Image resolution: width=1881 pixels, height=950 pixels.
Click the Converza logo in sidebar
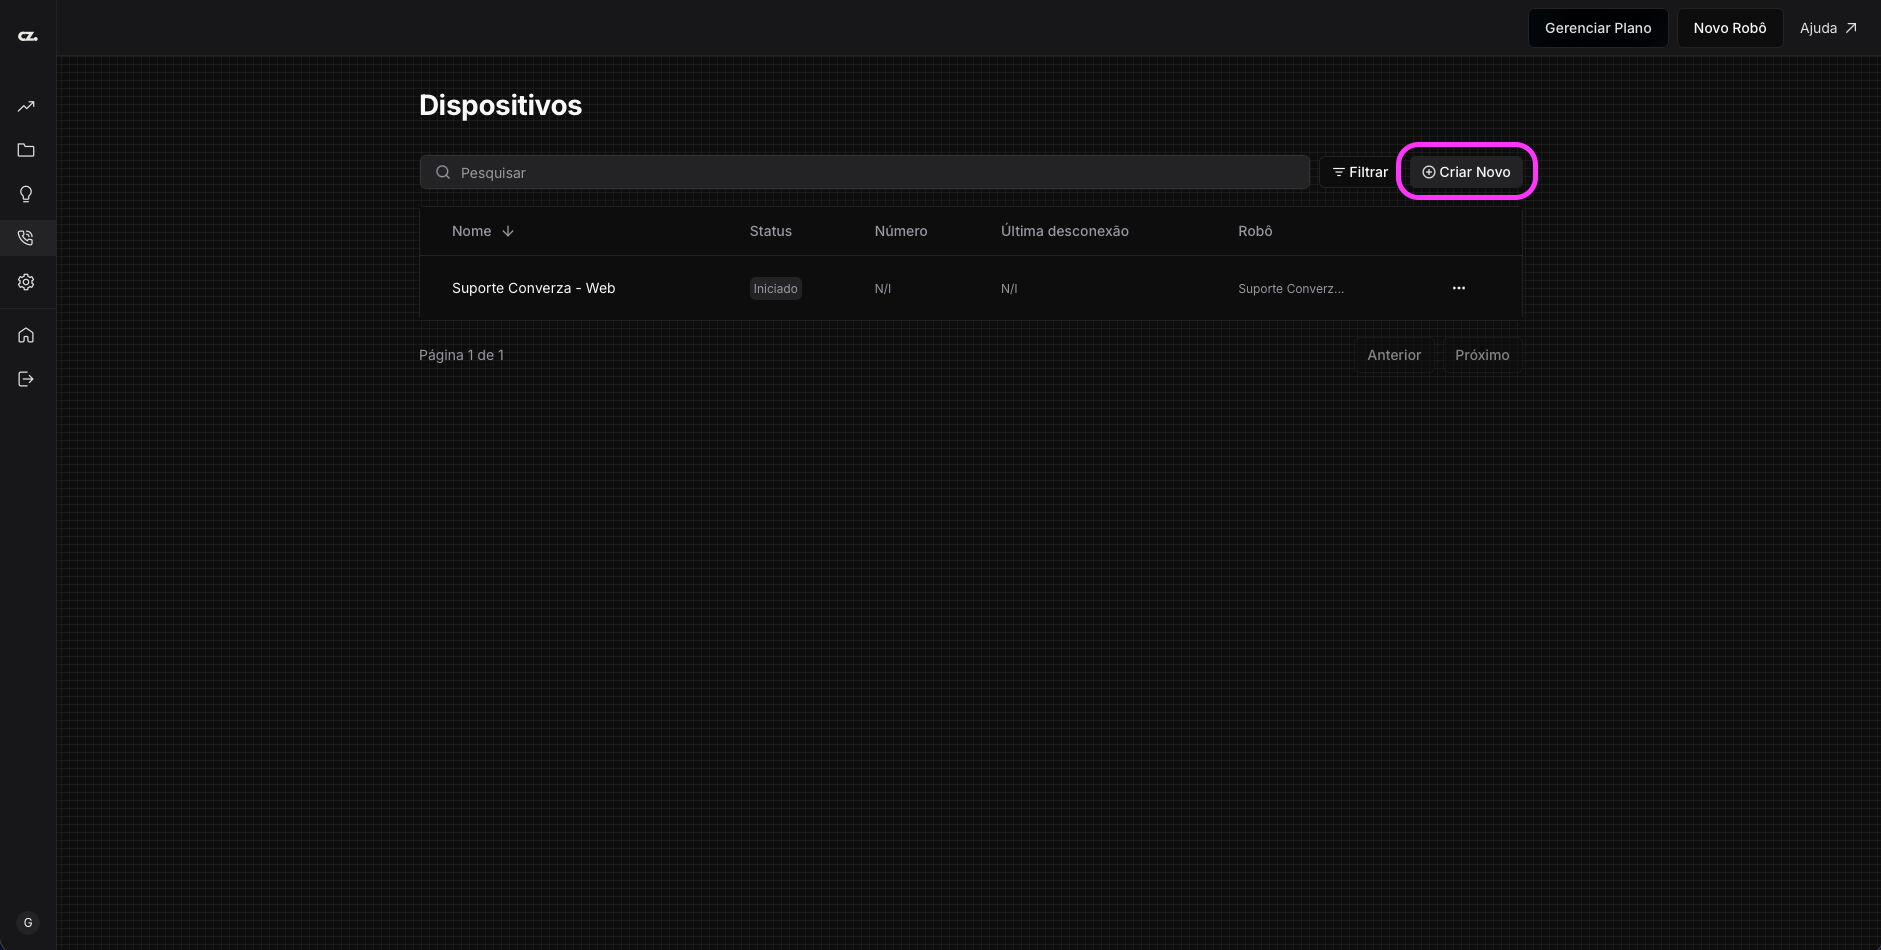[x=28, y=36]
